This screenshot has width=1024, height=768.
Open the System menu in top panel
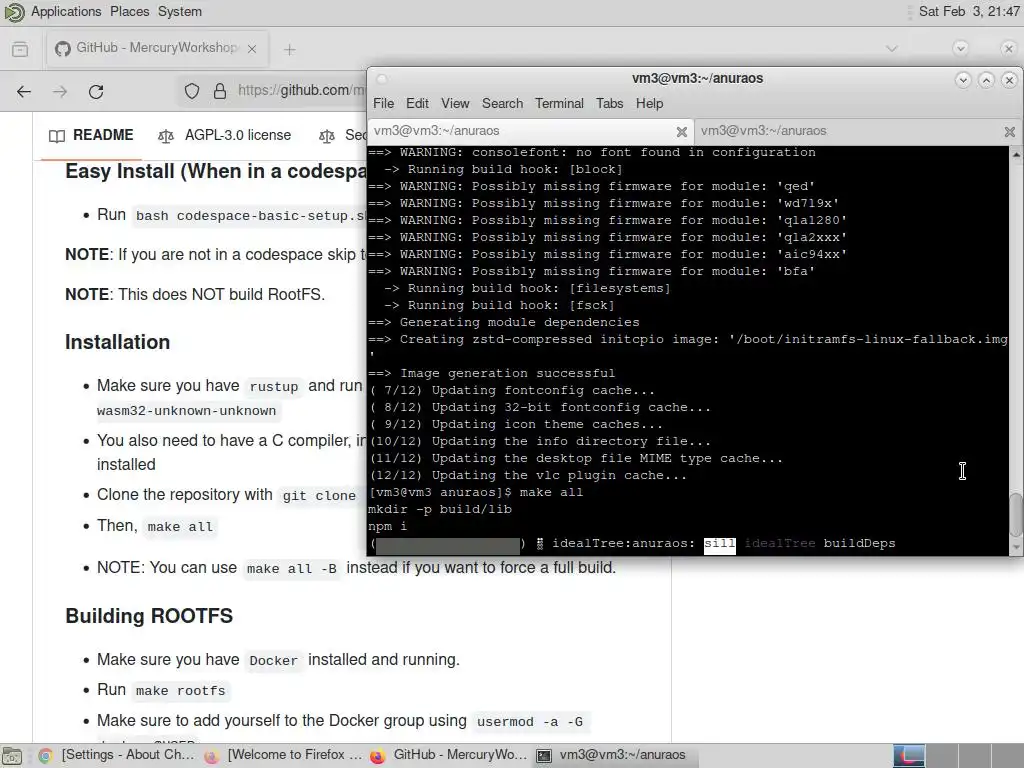(x=180, y=12)
